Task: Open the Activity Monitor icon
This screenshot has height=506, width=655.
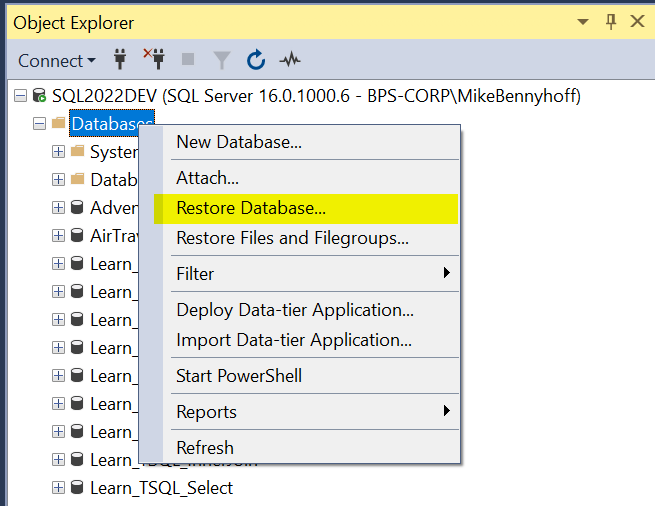Action: coord(290,60)
